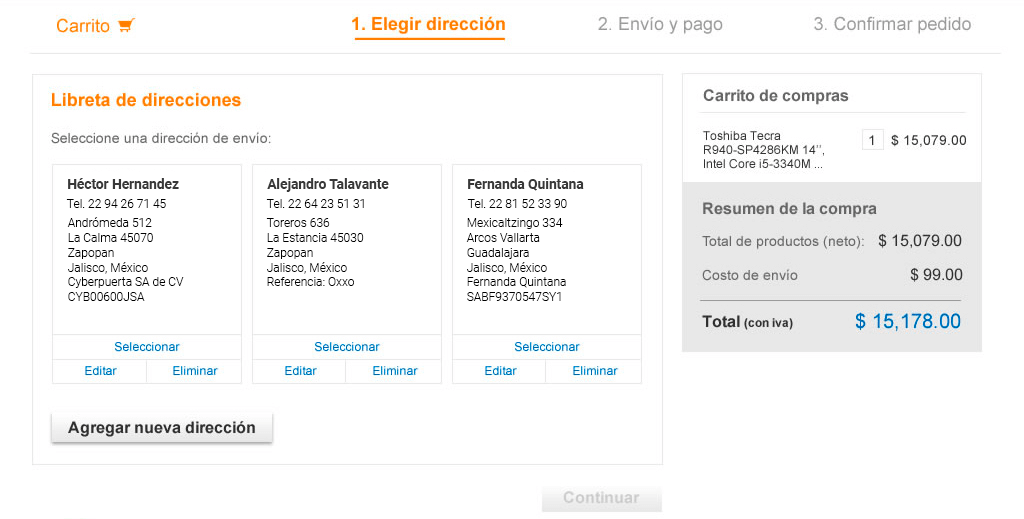Click the Continuar button
The width and height of the screenshot is (1024, 519).
[x=601, y=498]
